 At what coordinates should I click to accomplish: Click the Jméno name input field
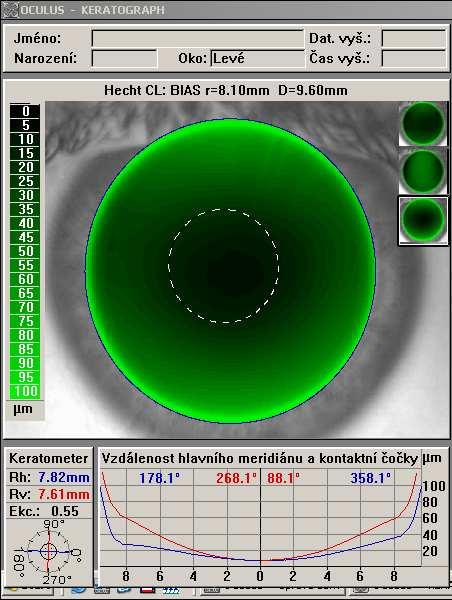pos(198,38)
